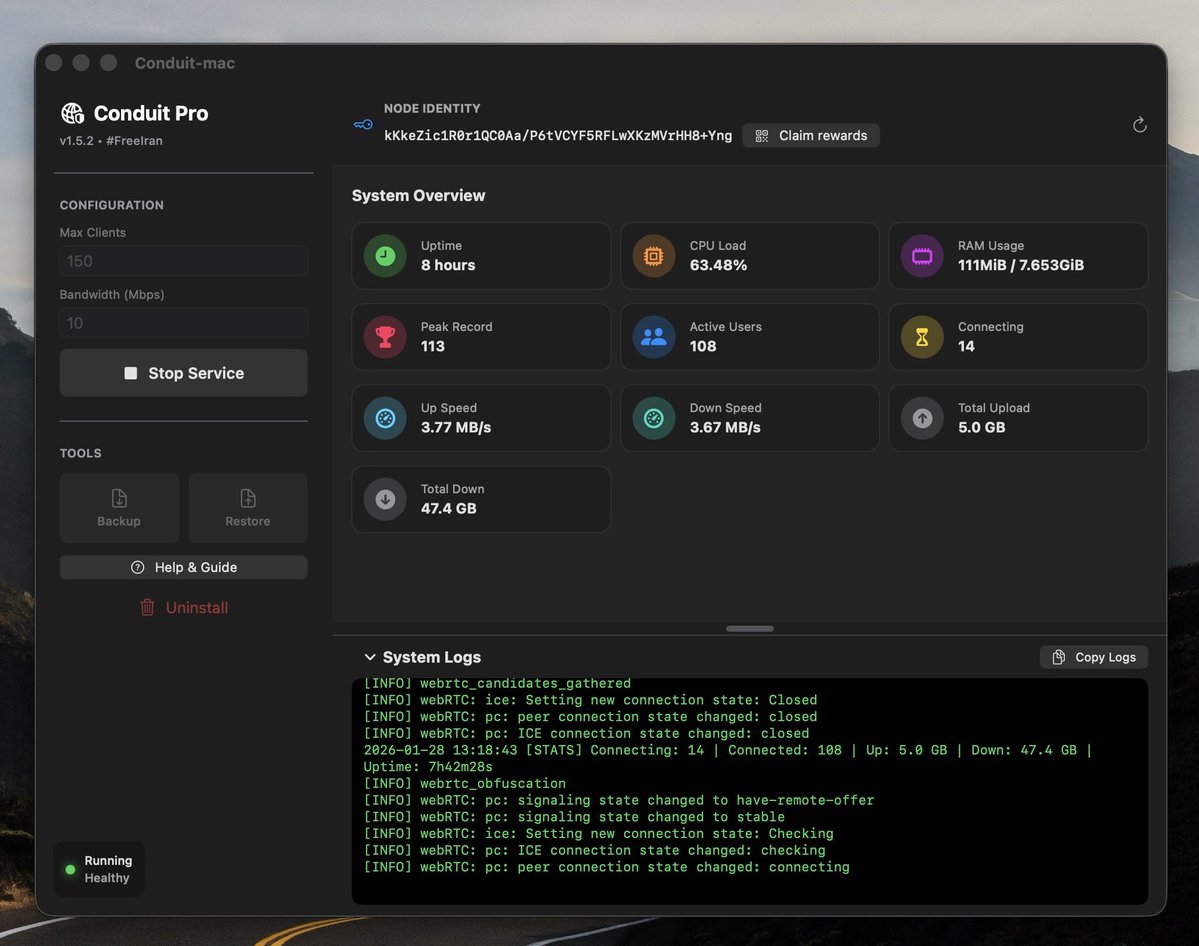Click the panel divider handle above System Logs
This screenshot has width=1199, height=946.
(x=749, y=629)
